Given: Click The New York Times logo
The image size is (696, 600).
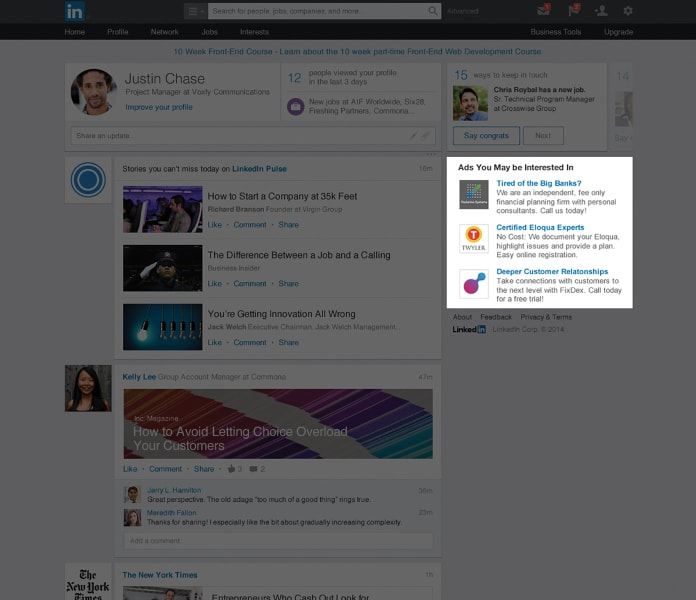Looking at the screenshot, I should [x=88, y=582].
